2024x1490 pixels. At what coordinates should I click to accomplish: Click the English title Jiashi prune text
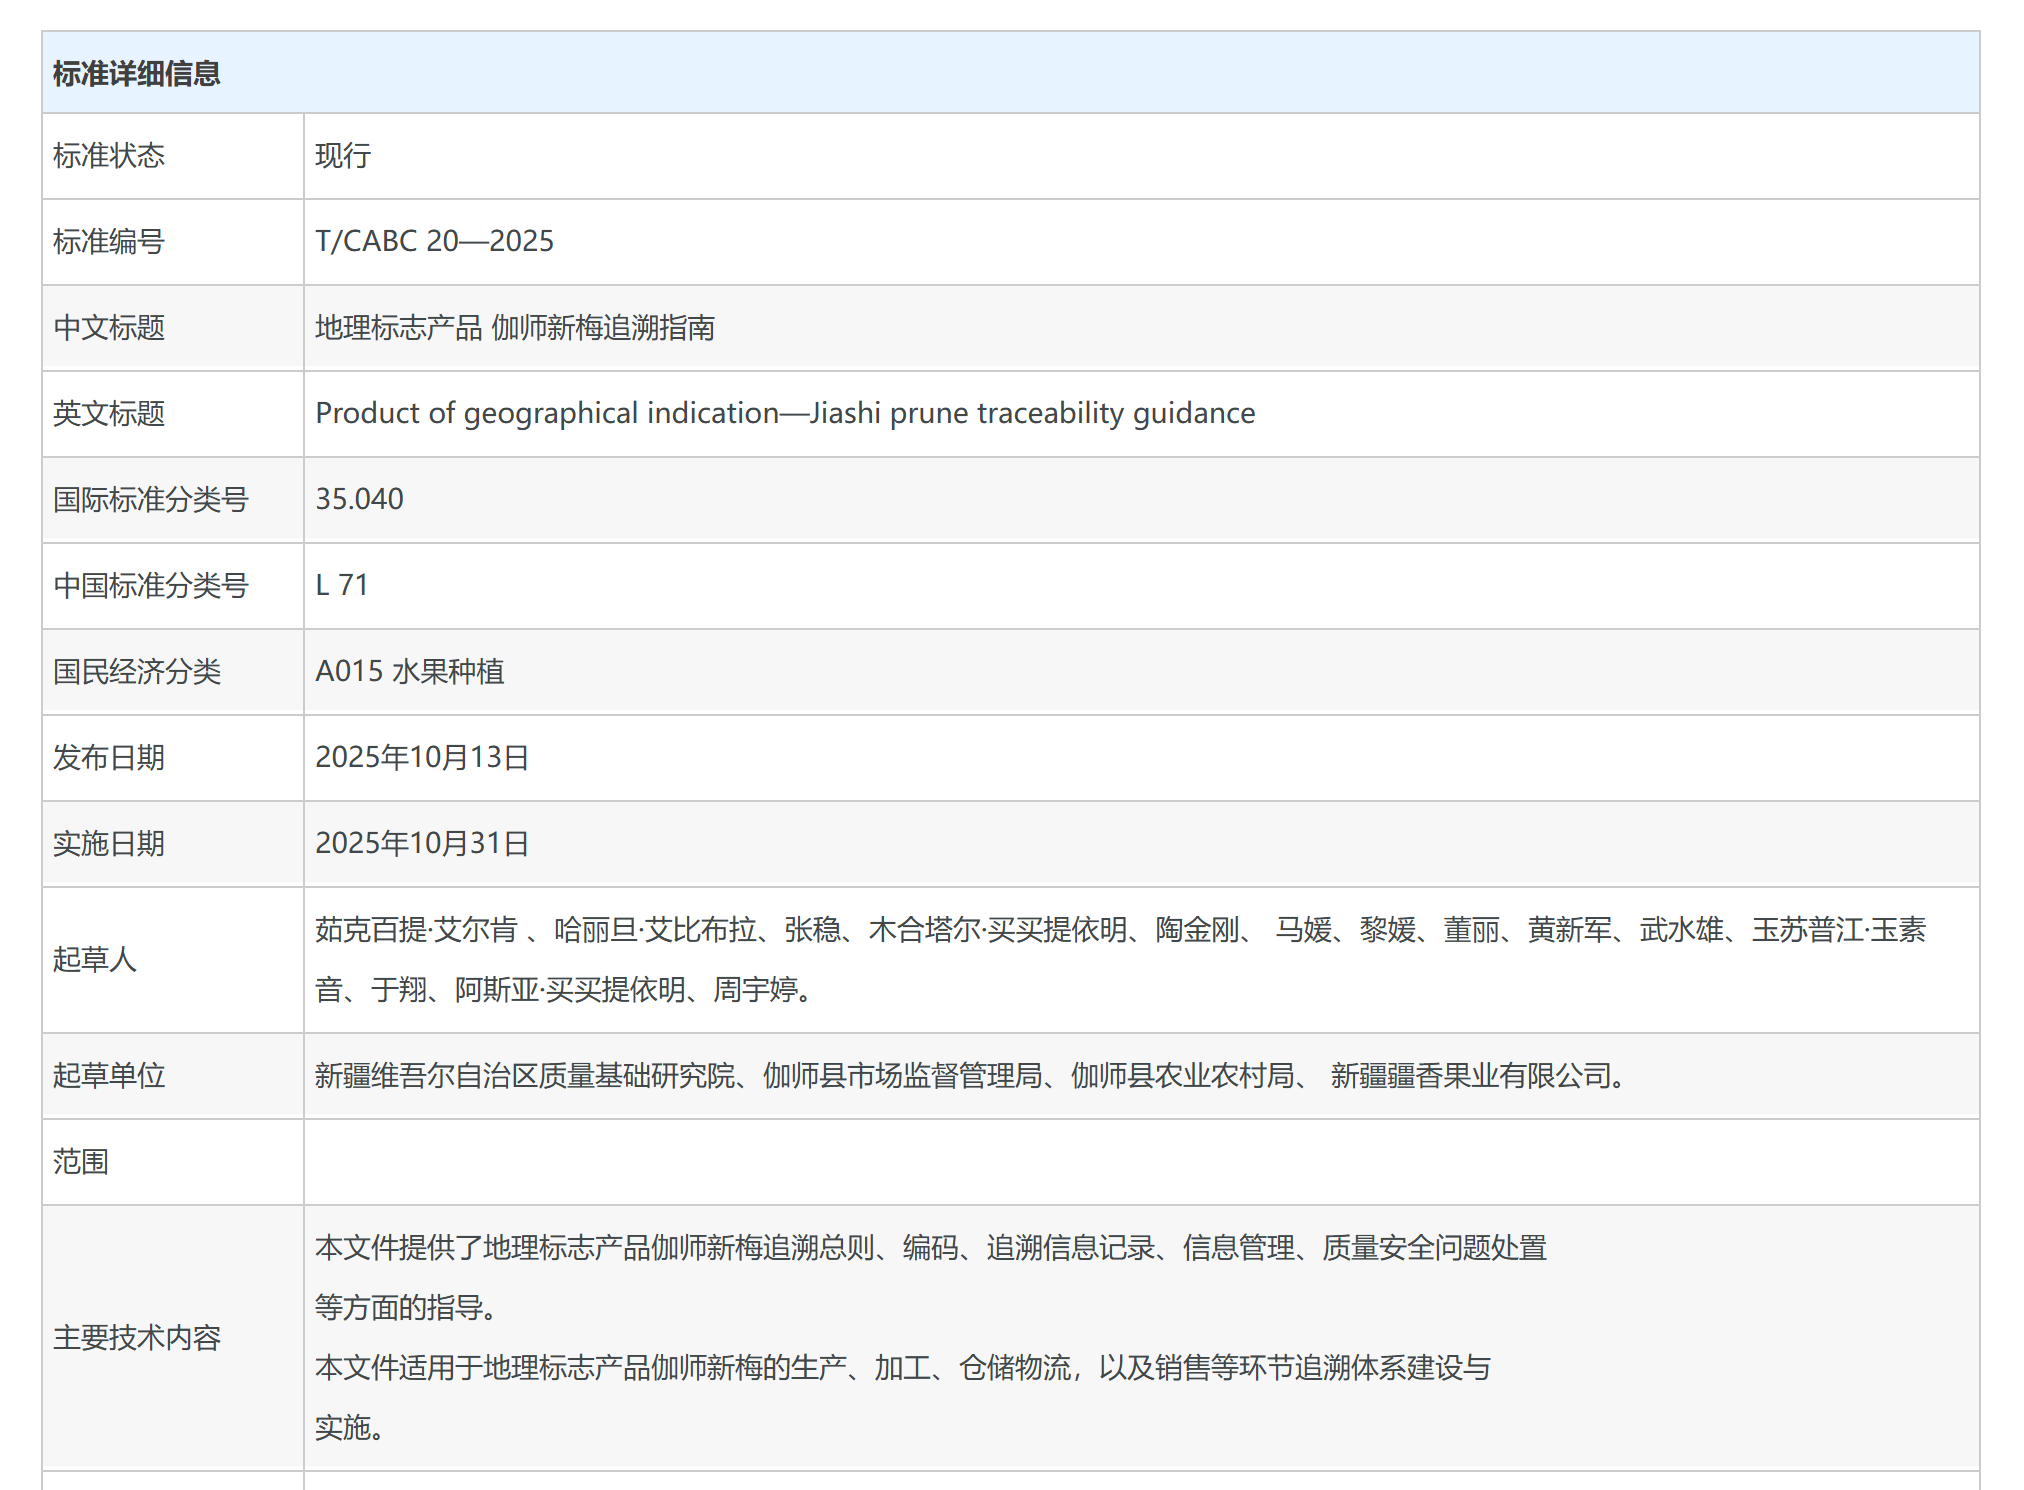coord(890,413)
